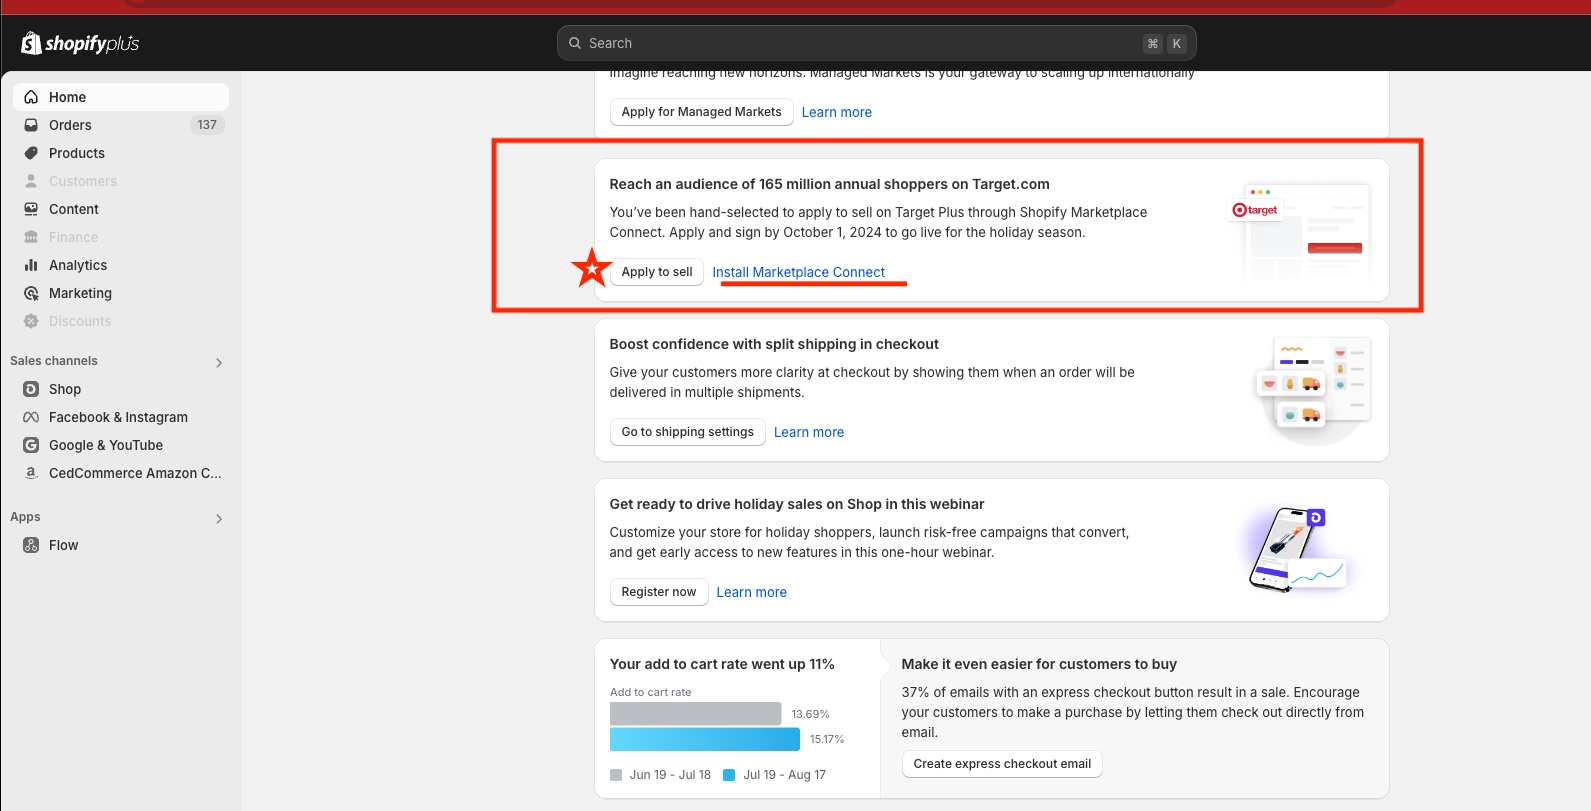
Task: Click the Target logo illustration
Action: tap(1255, 210)
